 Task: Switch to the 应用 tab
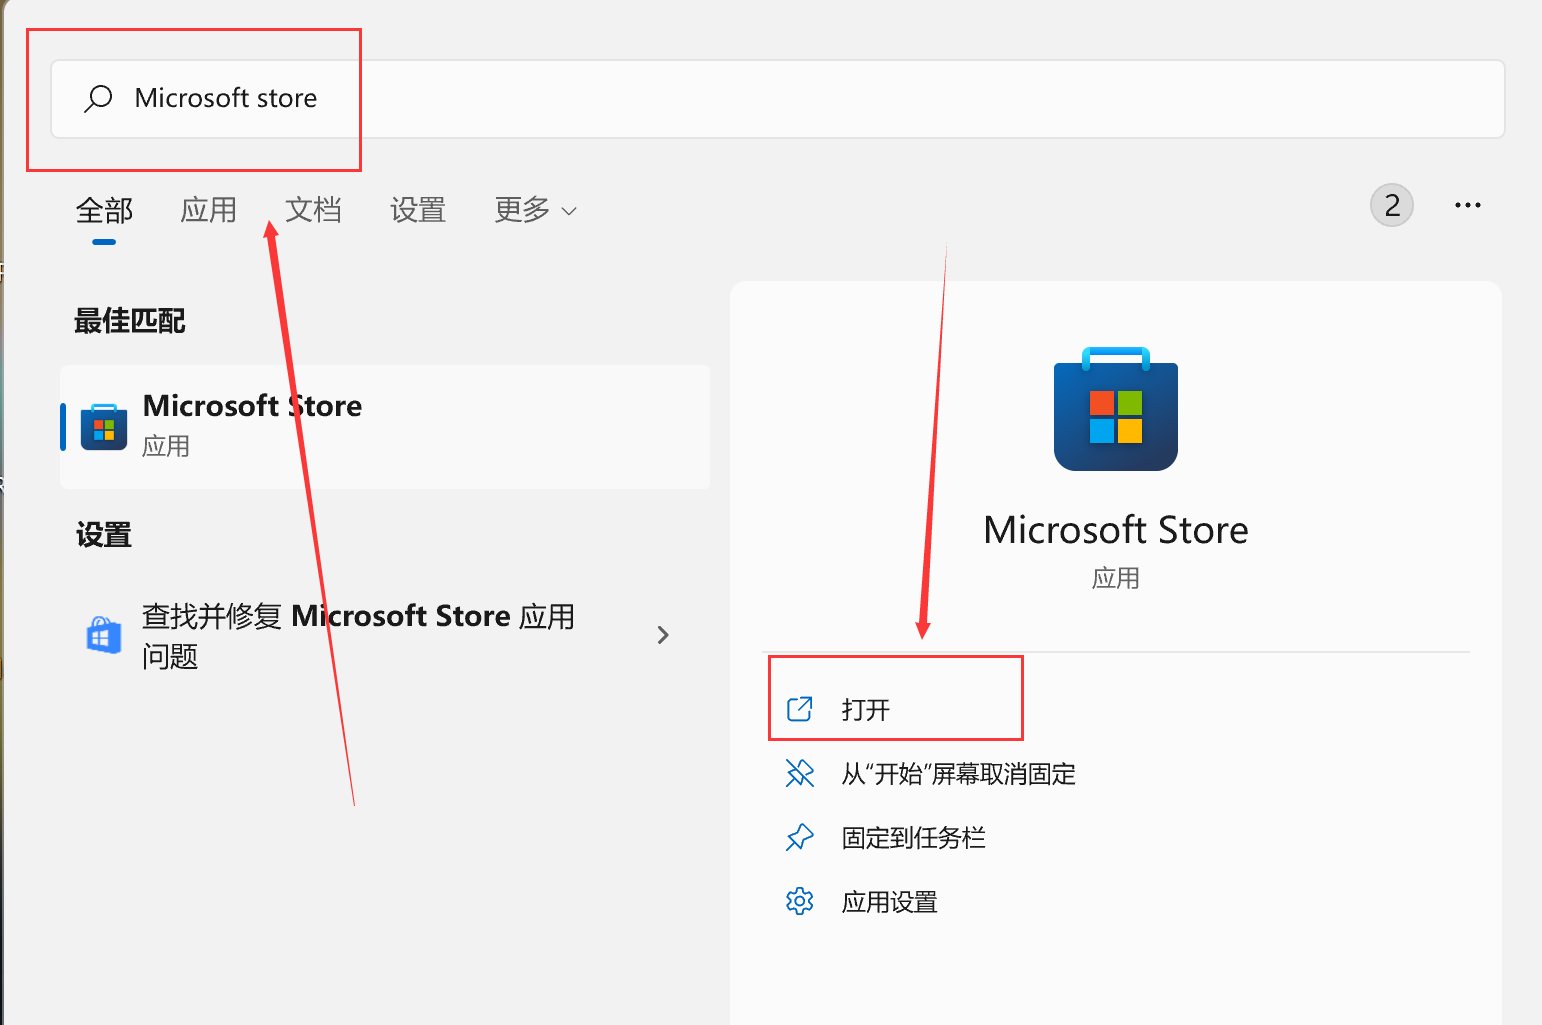(208, 210)
